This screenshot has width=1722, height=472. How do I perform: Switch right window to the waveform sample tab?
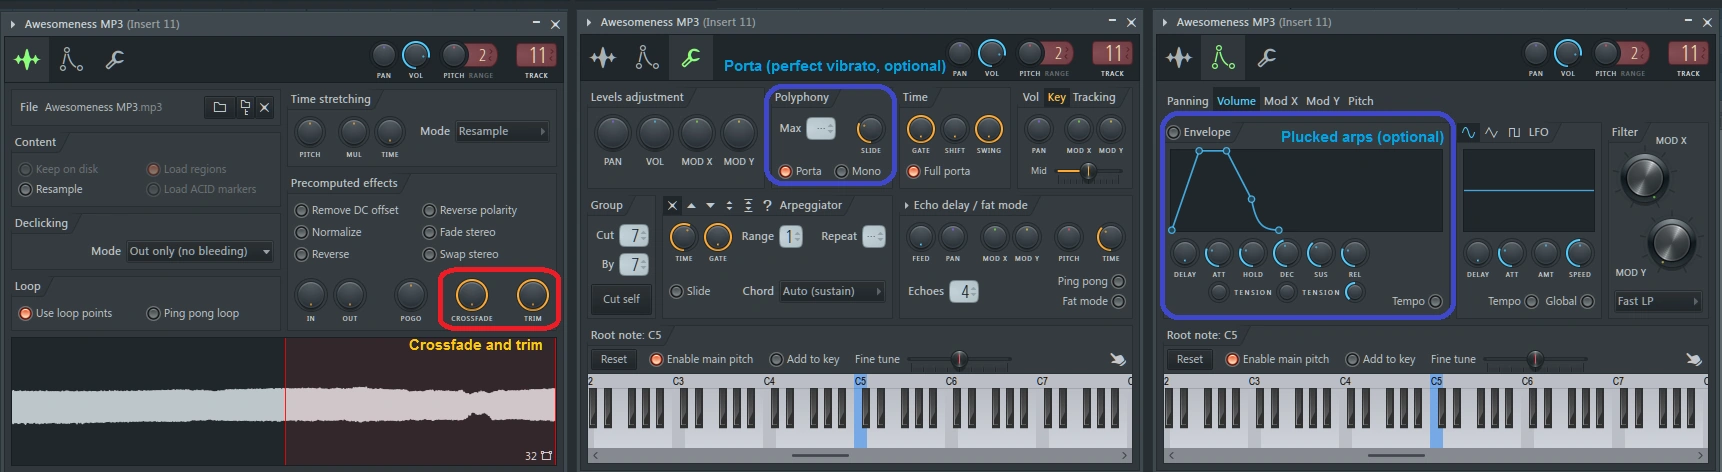pos(1179,58)
